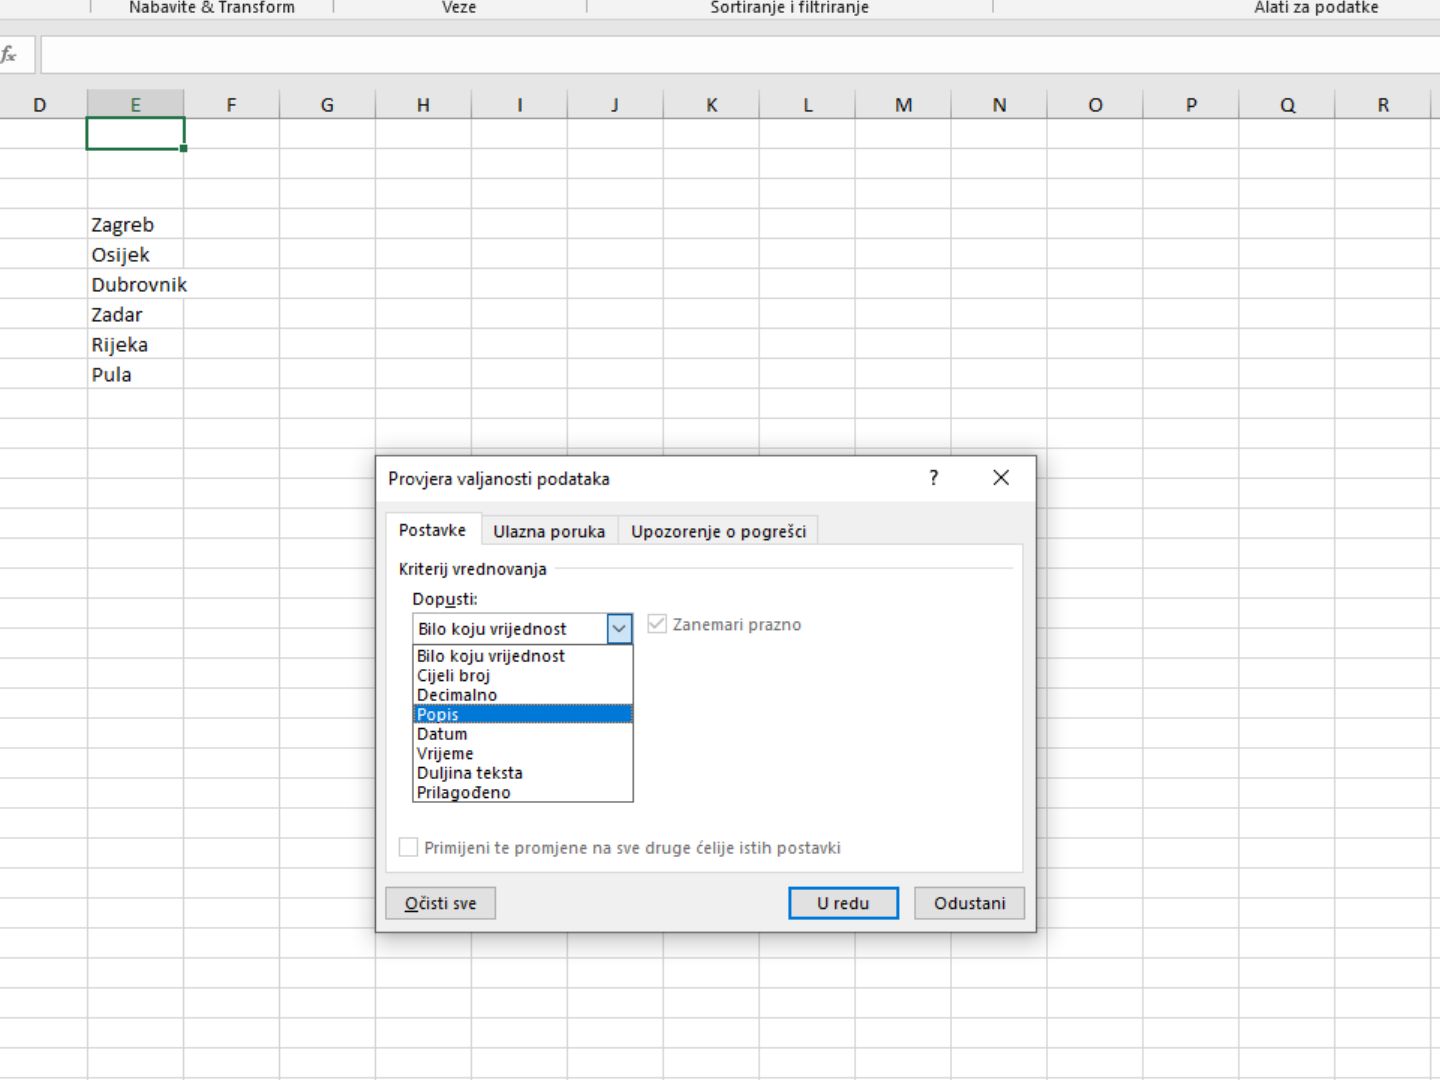Open the Ulazna poruka tab
The height and width of the screenshot is (1080, 1440).
point(549,531)
